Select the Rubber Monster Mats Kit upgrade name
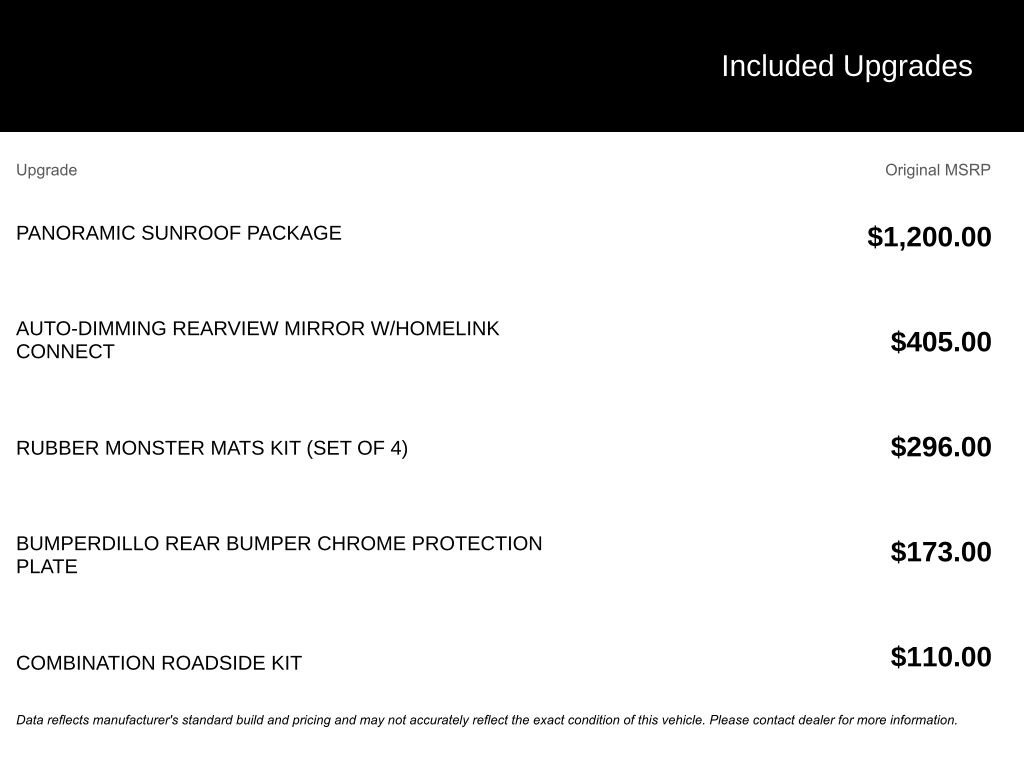 pyautogui.click(x=158, y=448)
